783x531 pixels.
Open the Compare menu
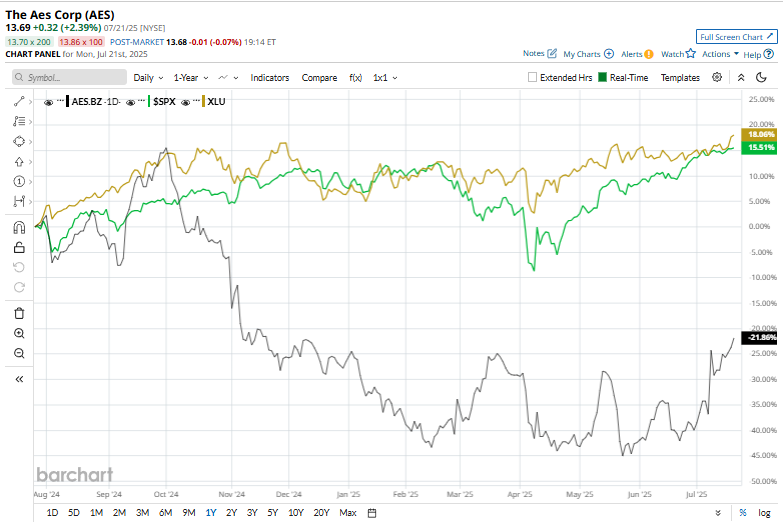click(x=319, y=78)
